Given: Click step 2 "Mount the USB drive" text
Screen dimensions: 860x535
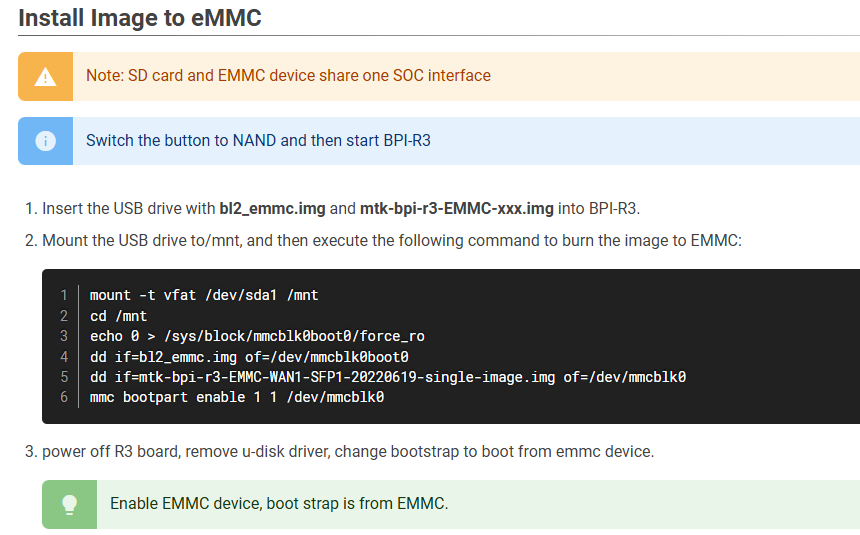Looking at the screenshot, I should [x=391, y=241].
